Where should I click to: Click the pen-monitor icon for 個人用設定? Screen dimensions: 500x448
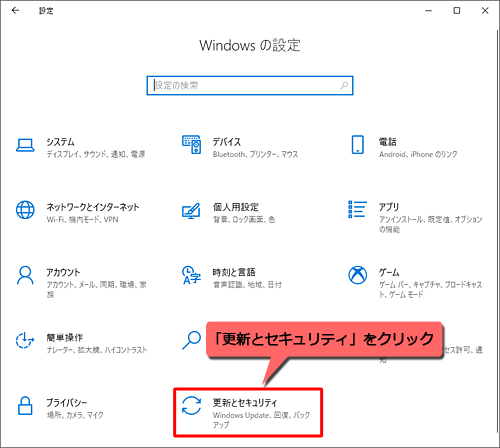(191, 211)
